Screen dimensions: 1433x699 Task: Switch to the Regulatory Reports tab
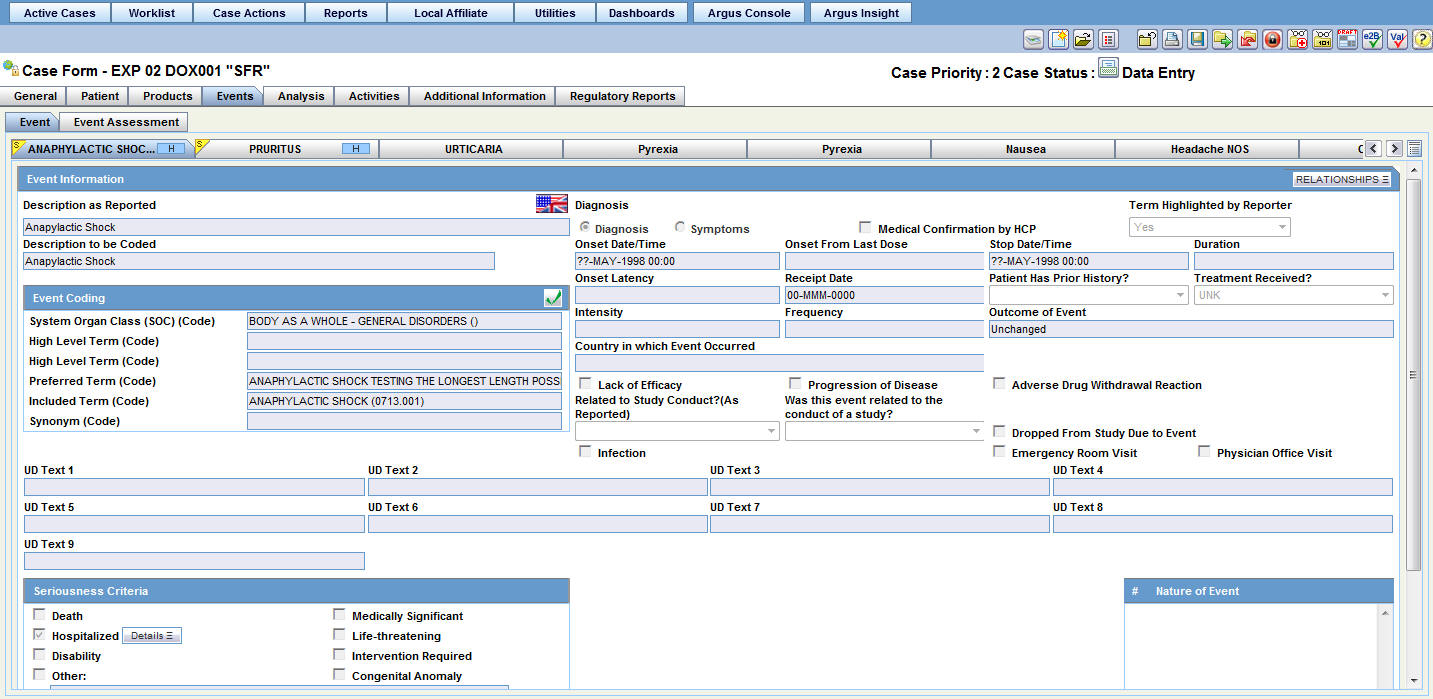coord(620,96)
